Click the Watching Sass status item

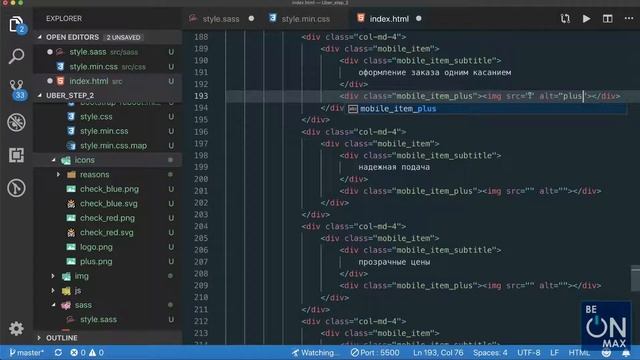coord(314,353)
